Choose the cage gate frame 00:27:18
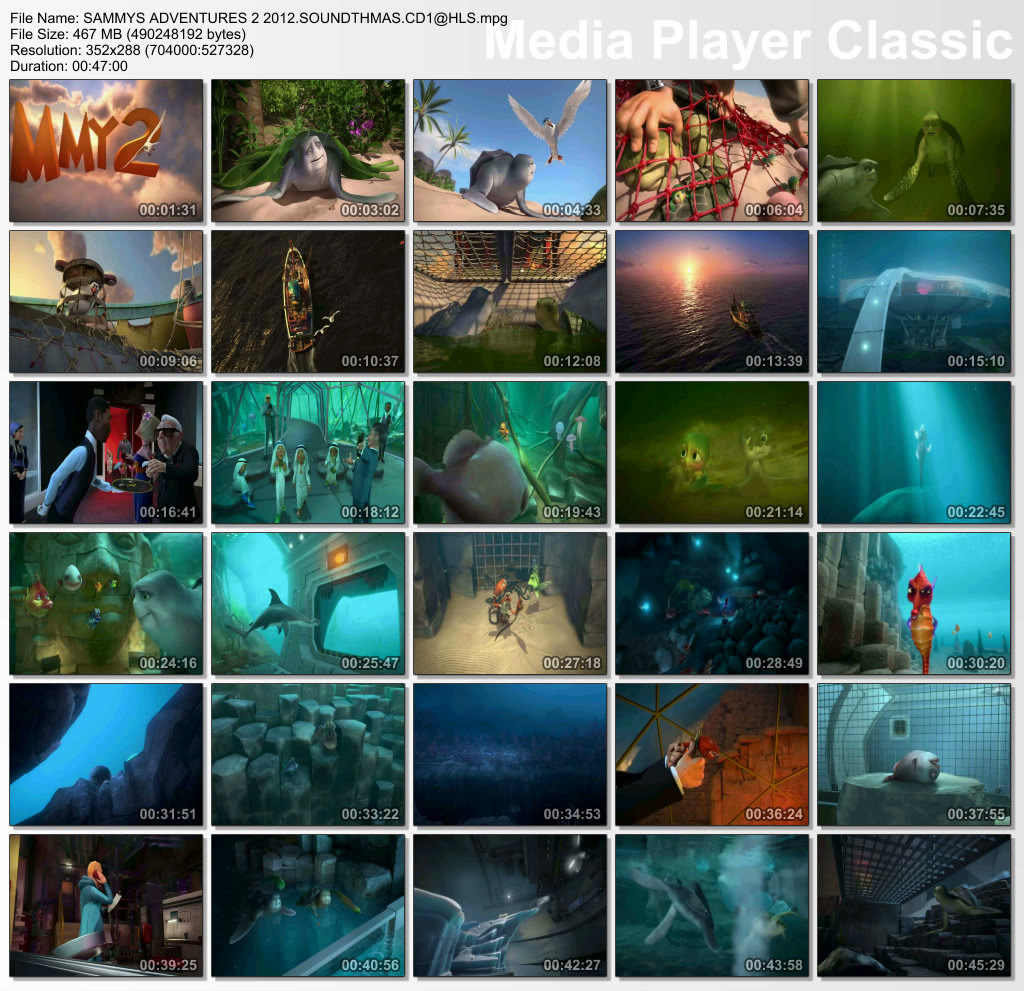The width and height of the screenshot is (1024, 991). pyautogui.click(x=510, y=603)
